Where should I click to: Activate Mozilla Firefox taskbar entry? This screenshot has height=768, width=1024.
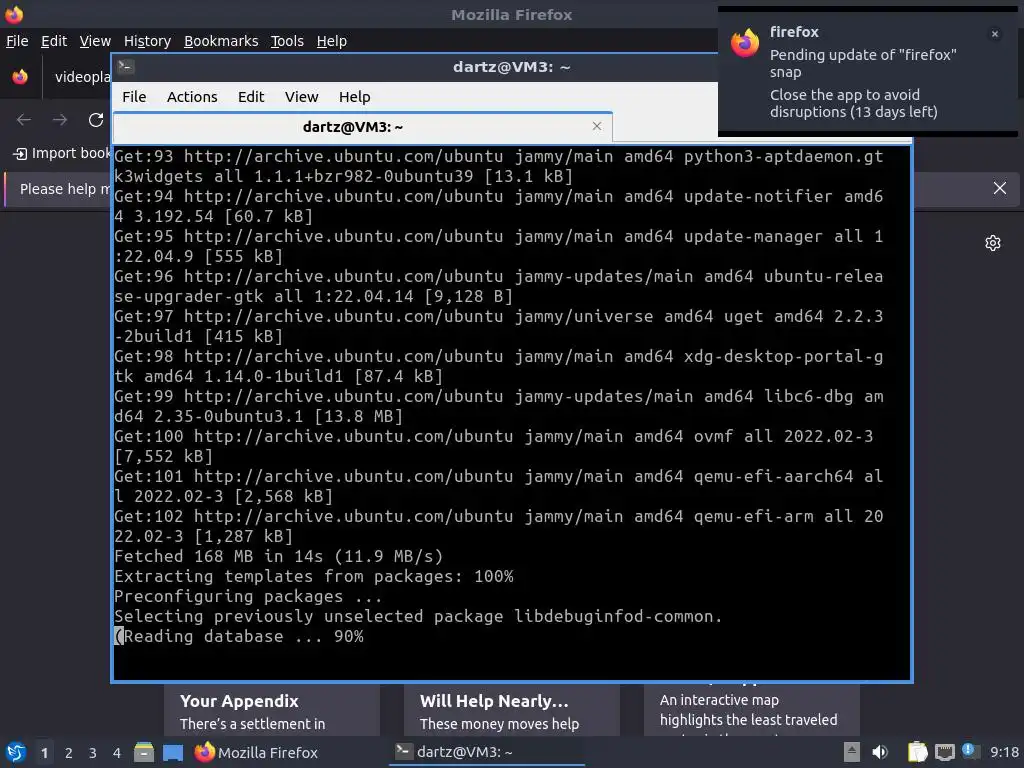coord(256,752)
